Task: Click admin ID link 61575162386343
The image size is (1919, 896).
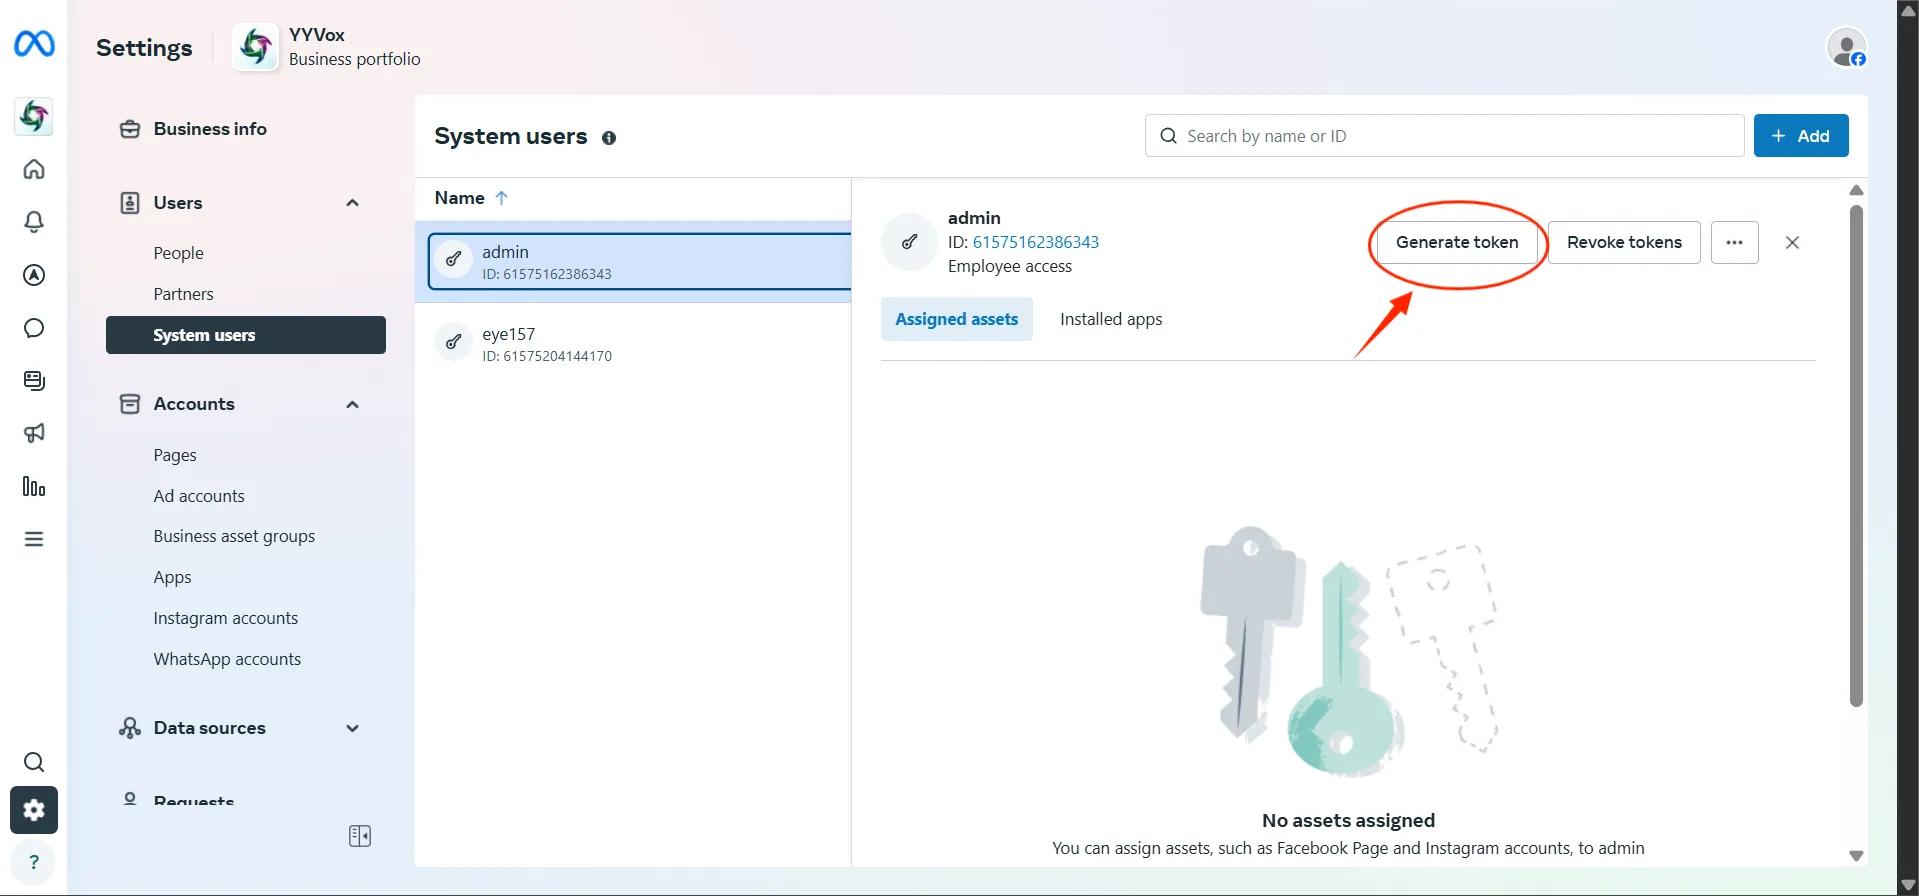Action: (x=1036, y=242)
